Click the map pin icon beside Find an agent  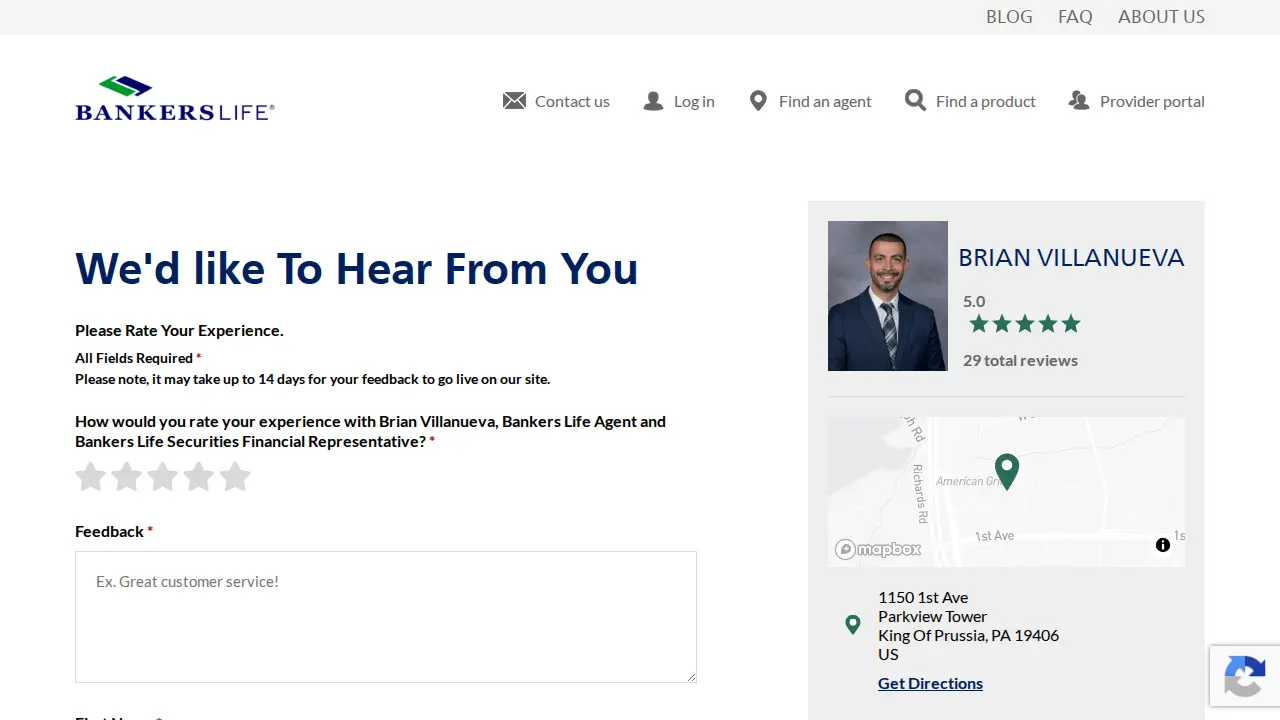[758, 101]
